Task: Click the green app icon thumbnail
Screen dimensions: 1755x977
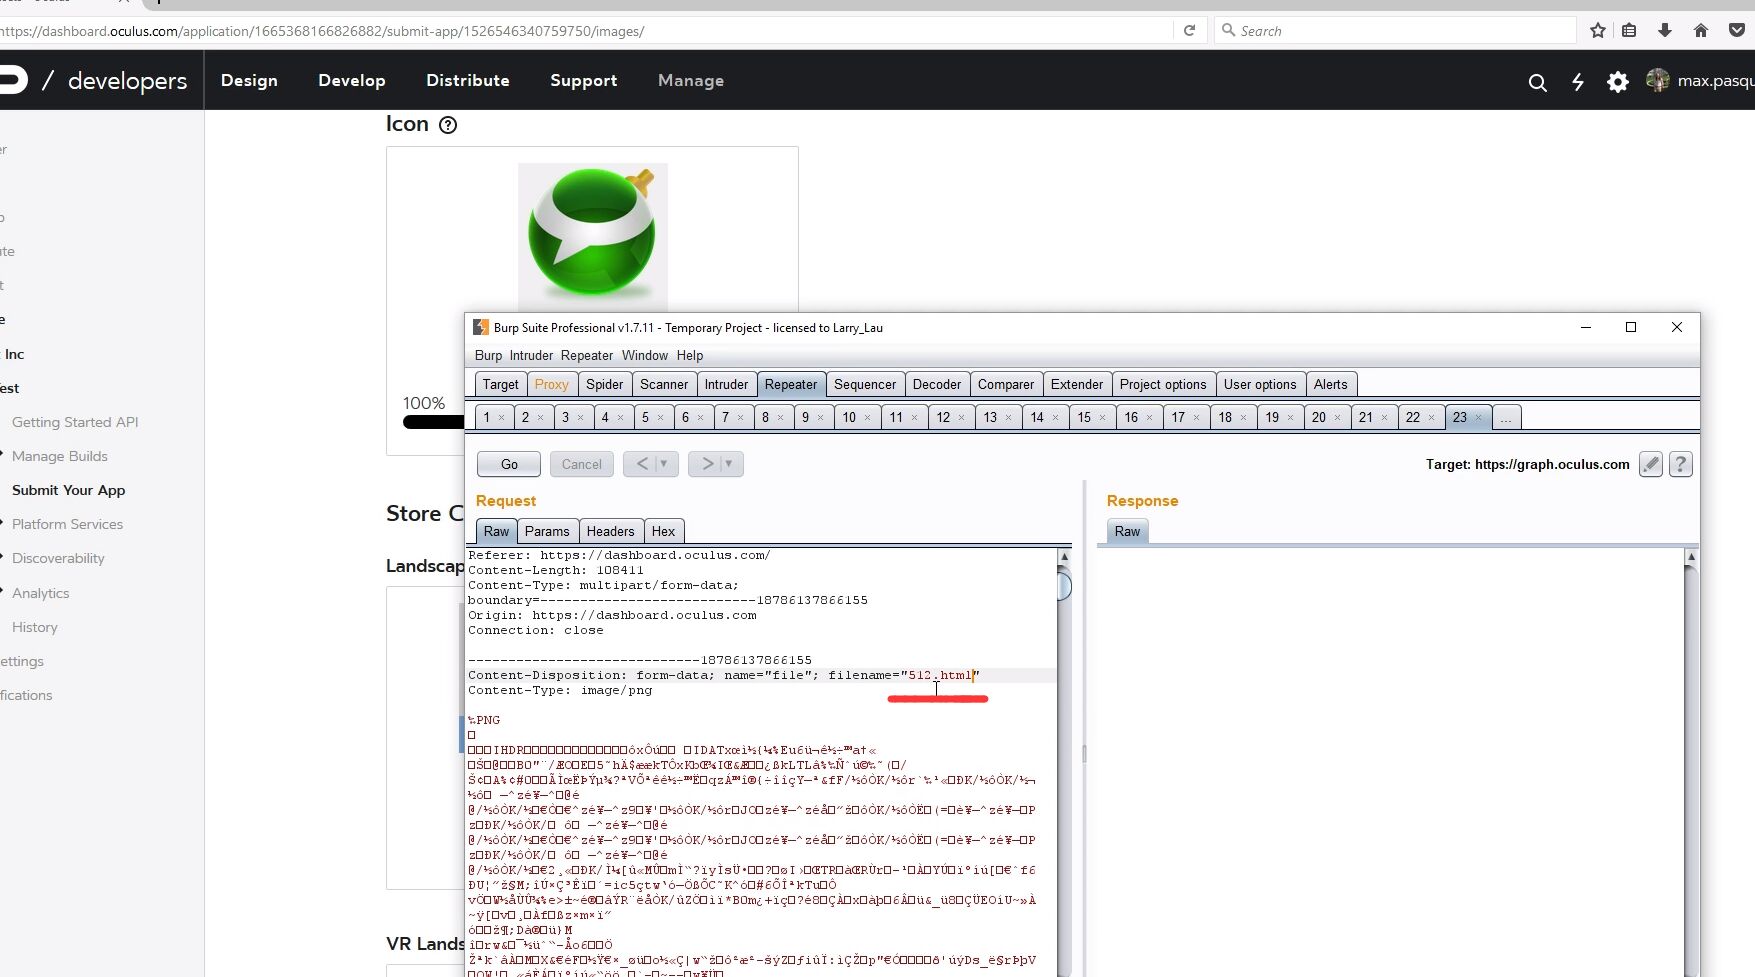Action: coord(592,236)
